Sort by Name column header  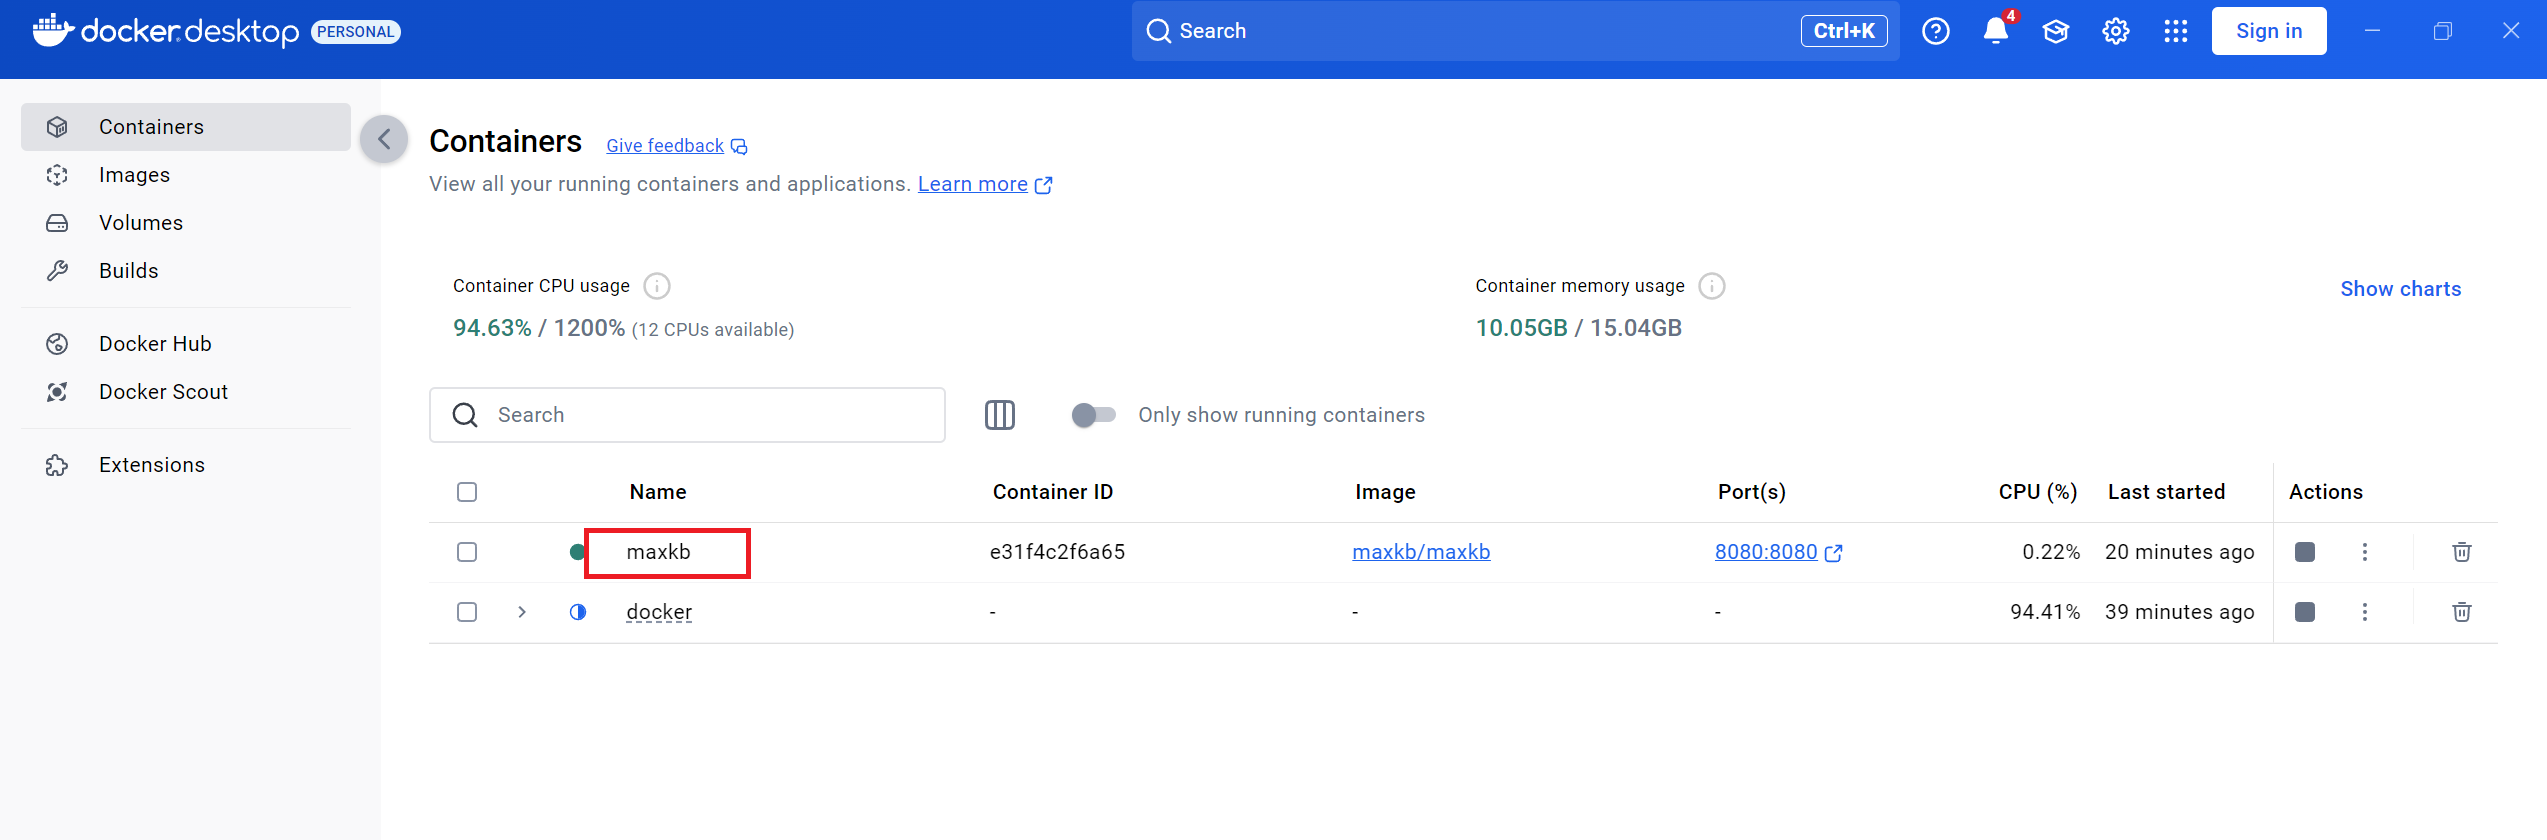click(658, 492)
